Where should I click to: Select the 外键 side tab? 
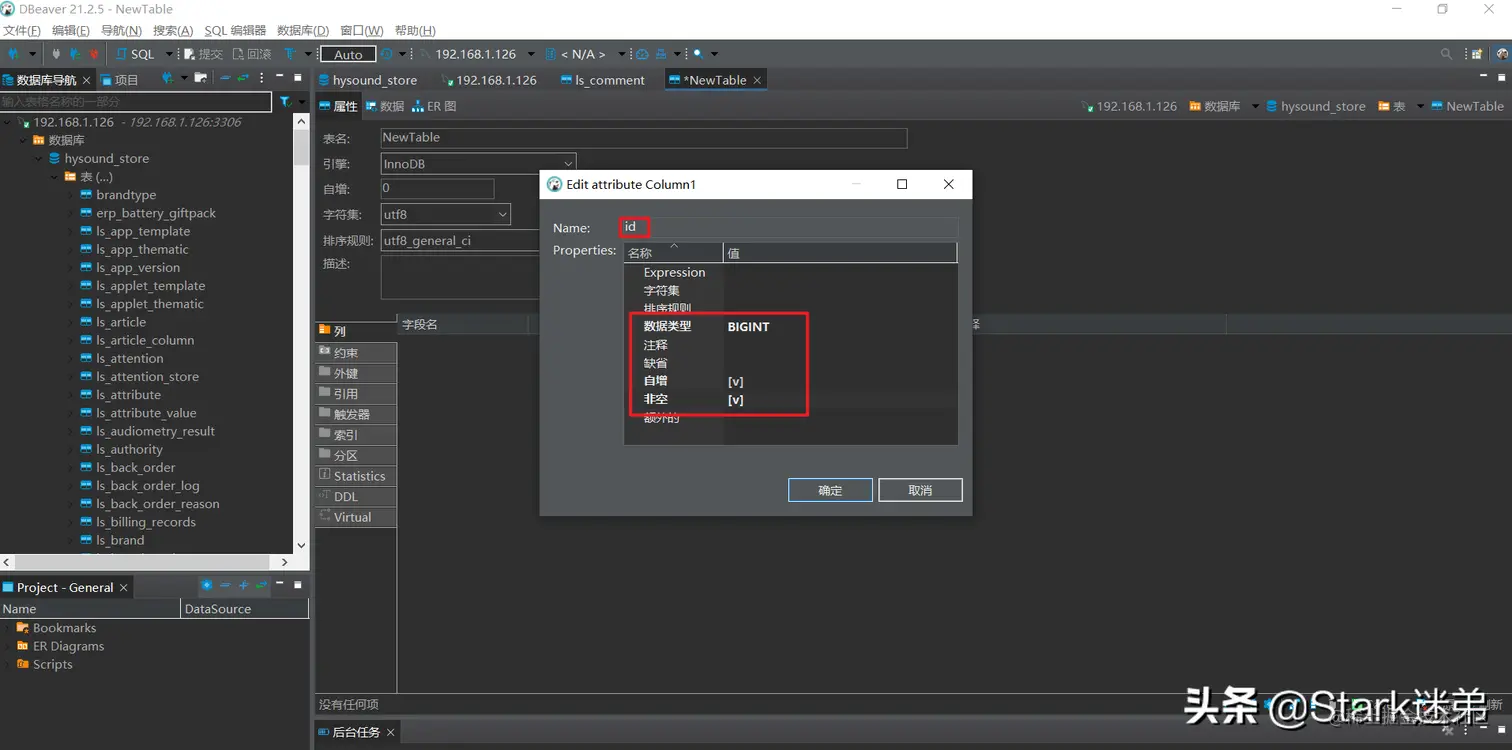tap(356, 373)
